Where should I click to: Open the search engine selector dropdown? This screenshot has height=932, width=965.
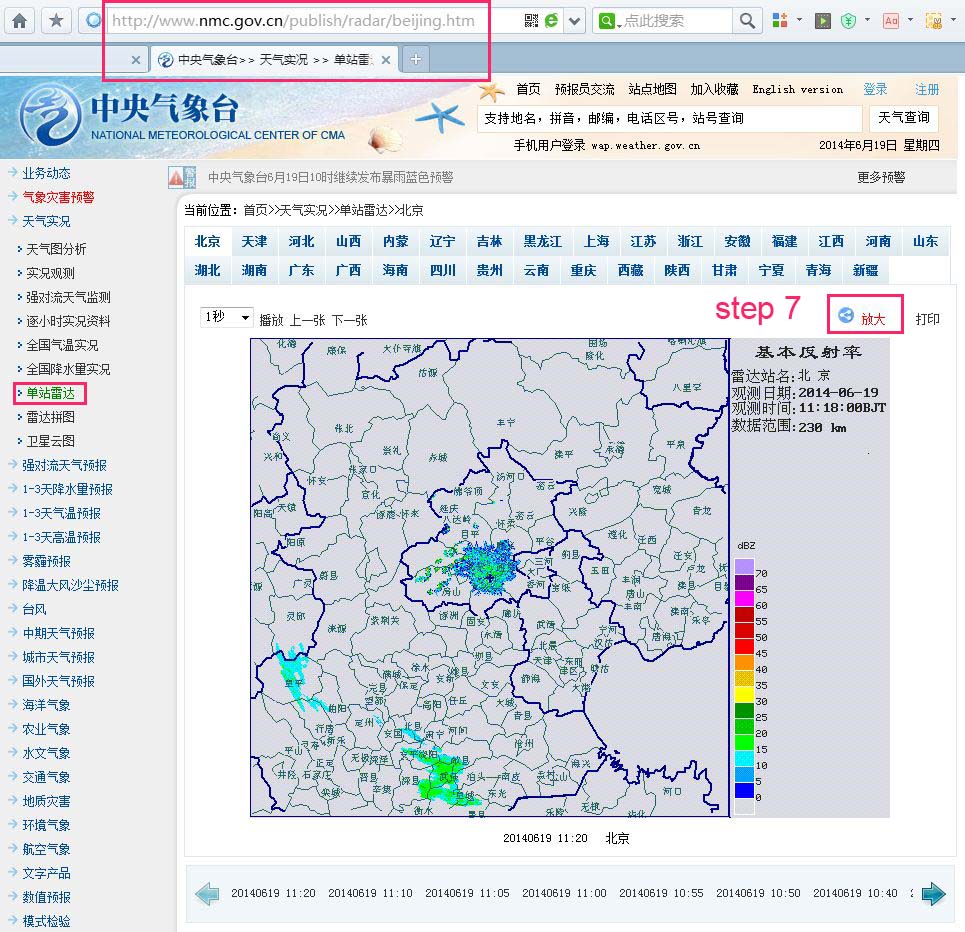[608, 22]
